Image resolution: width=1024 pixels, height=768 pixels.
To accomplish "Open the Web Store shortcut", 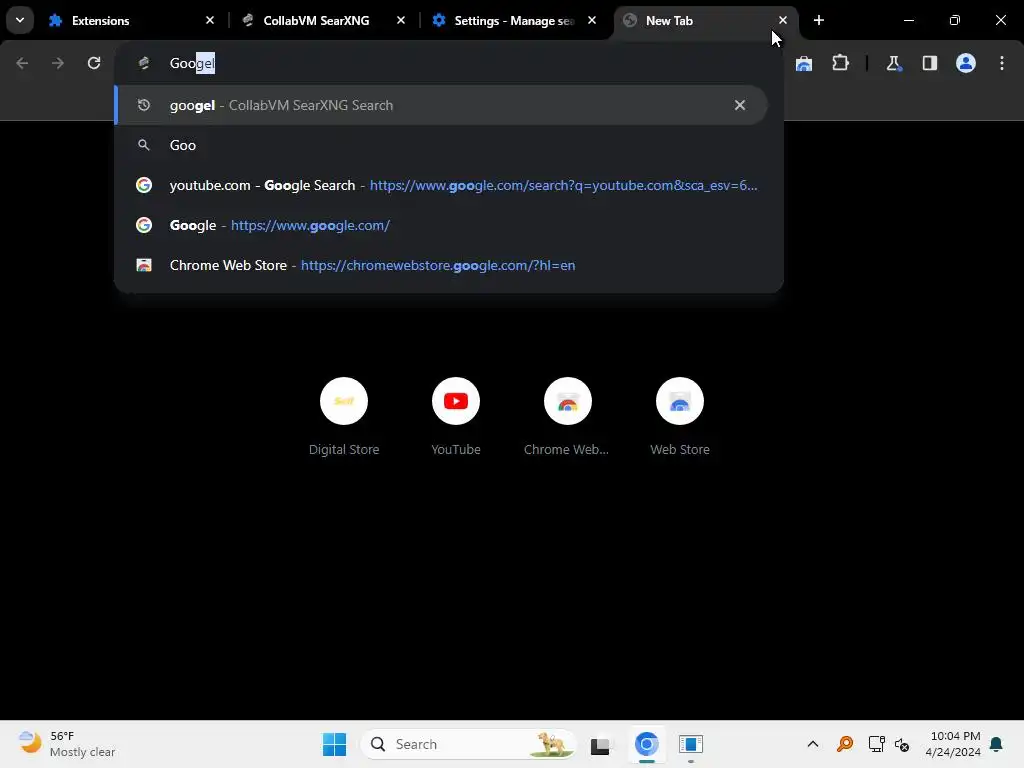I will pos(680,416).
